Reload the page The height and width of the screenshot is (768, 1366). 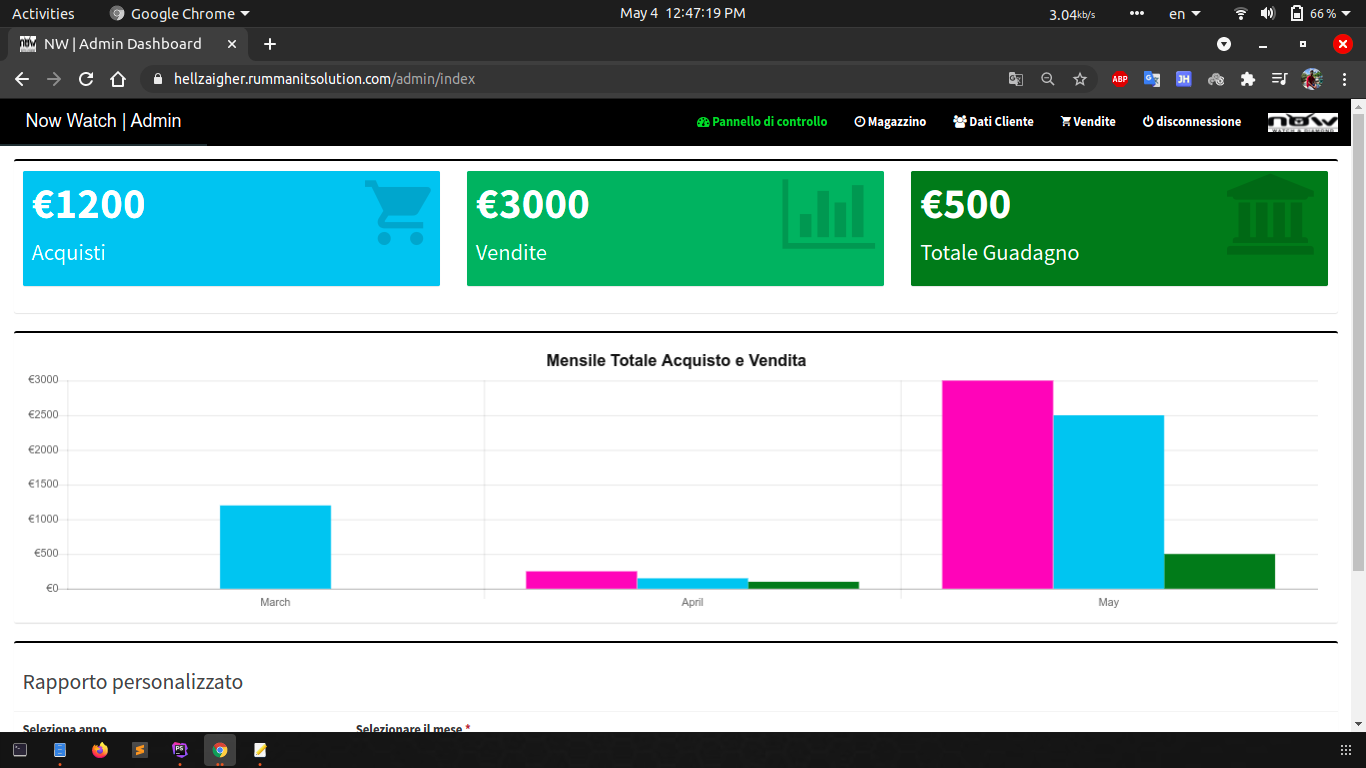86,79
